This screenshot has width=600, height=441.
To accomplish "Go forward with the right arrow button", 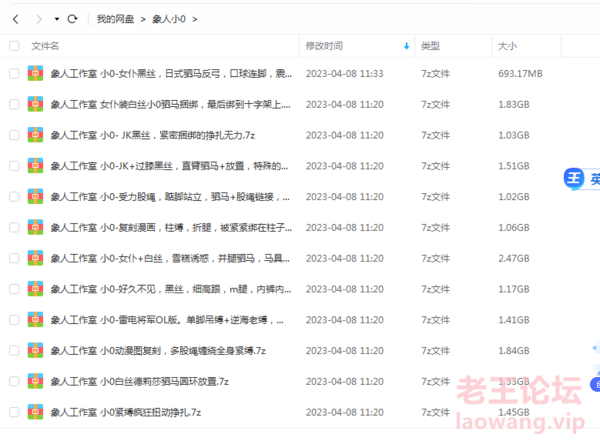I will coord(39,19).
